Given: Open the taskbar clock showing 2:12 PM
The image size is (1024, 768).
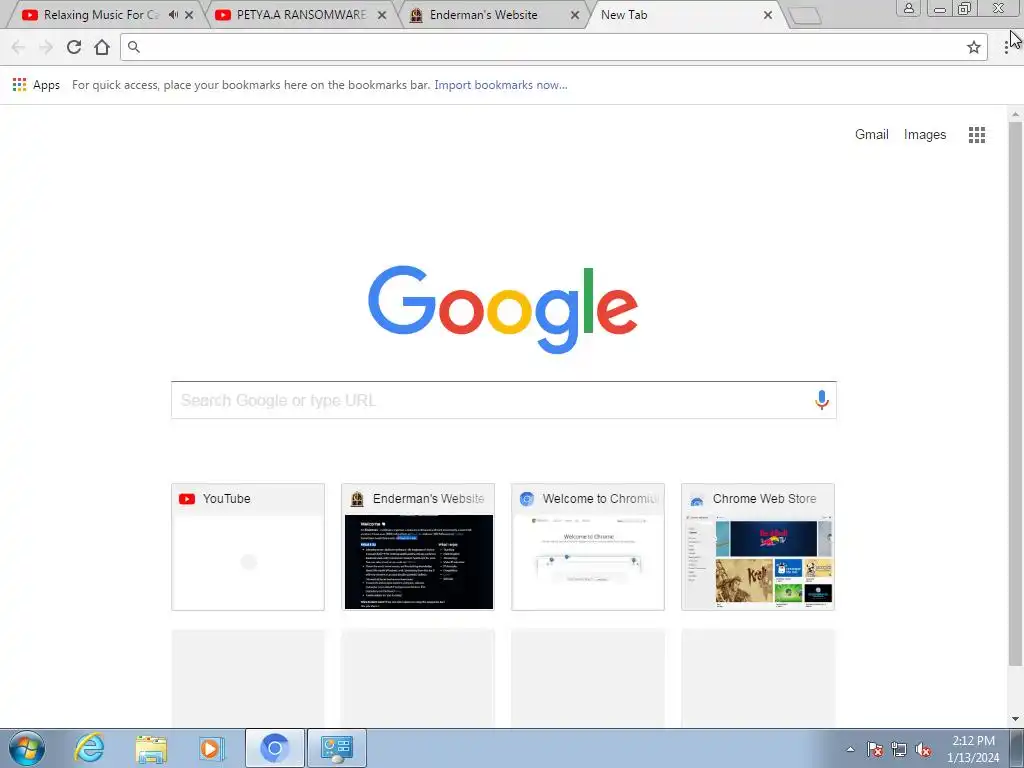Looking at the screenshot, I should pos(973,749).
